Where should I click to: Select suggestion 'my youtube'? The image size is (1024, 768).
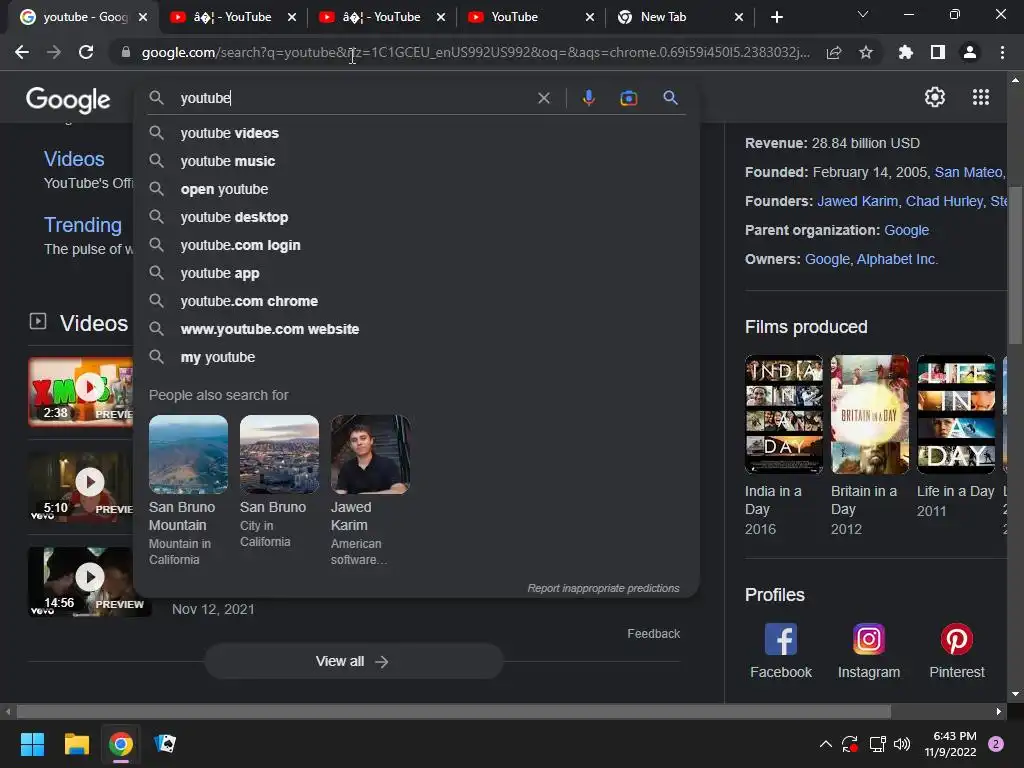tap(417, 358)
